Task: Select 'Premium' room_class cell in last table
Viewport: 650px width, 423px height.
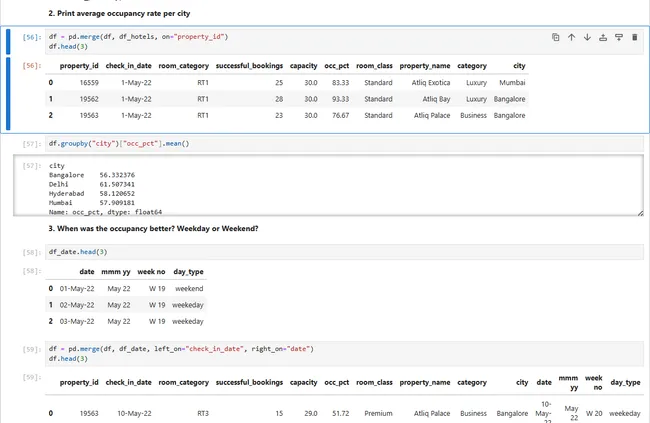Action: click(x=378, y=413)
